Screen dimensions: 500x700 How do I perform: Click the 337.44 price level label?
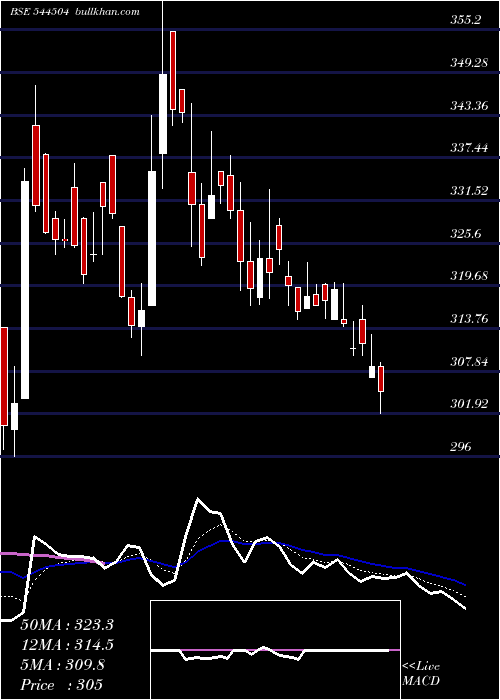(x=469, y=148)
